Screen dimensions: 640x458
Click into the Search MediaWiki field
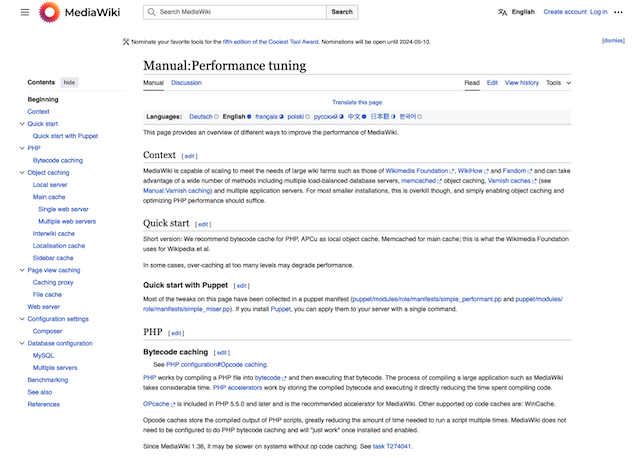240,12
